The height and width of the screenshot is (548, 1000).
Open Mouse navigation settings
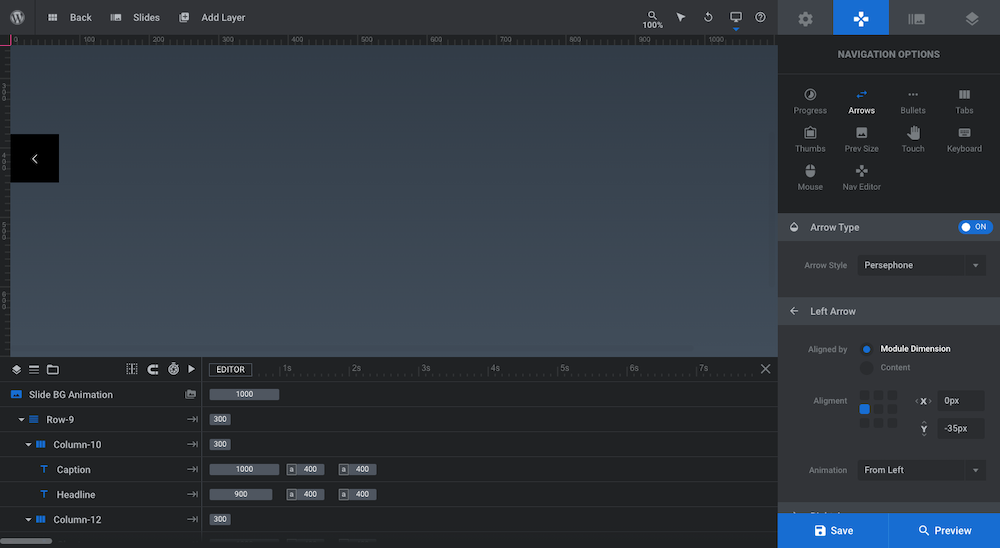[x=810, y=178]
